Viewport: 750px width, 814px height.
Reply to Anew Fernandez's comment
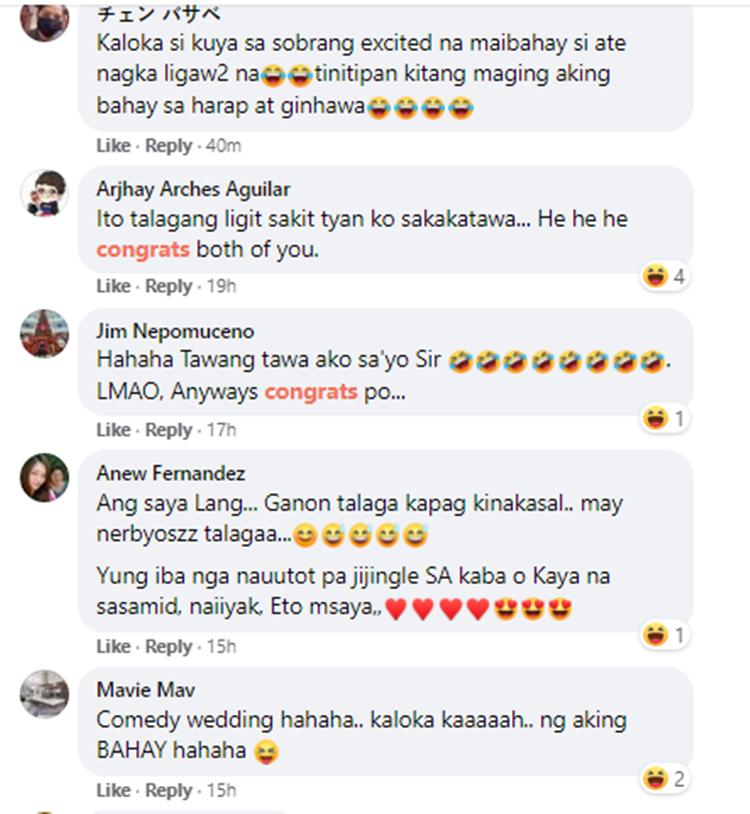169,646
